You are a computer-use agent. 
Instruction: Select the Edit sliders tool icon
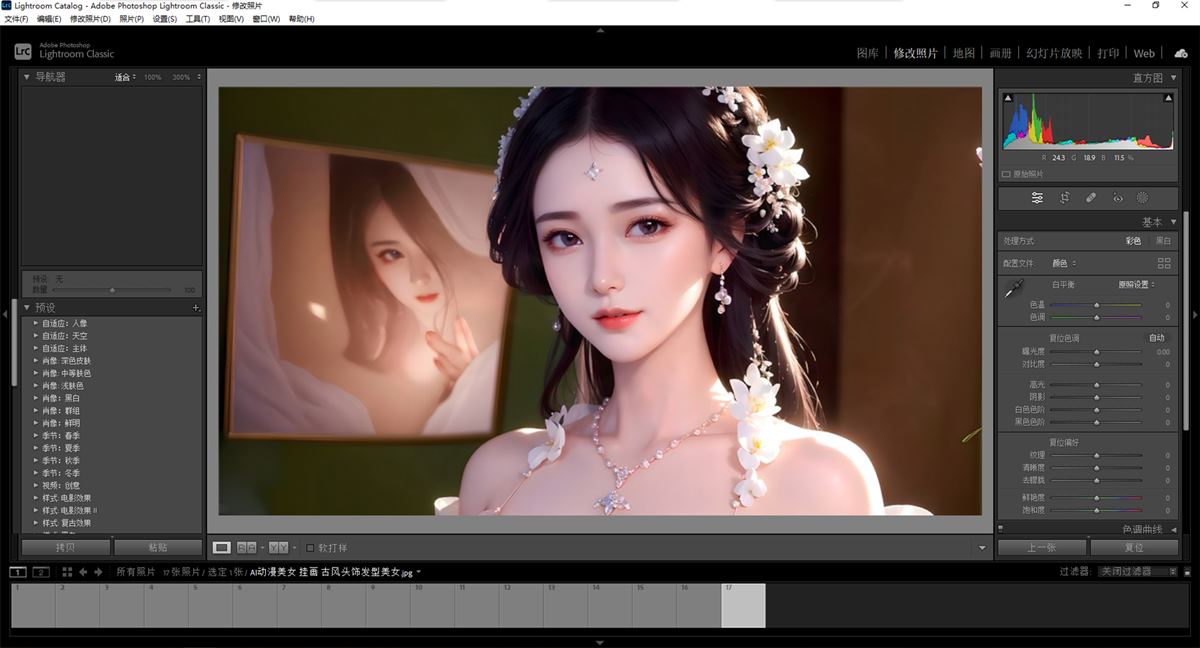coord(1037,198)
